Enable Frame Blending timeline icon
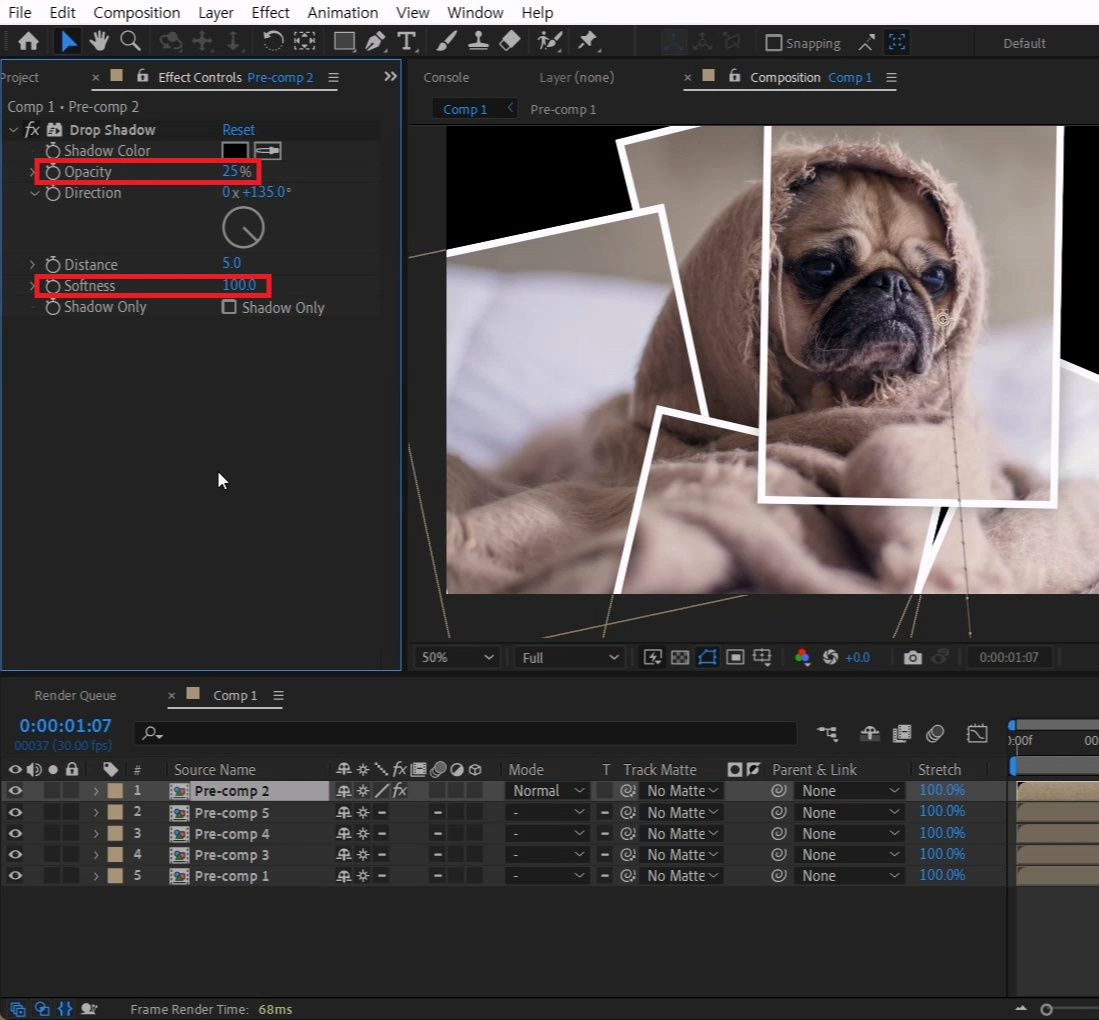Screen dimensions: 1099x1020 (x=902, y=734)
